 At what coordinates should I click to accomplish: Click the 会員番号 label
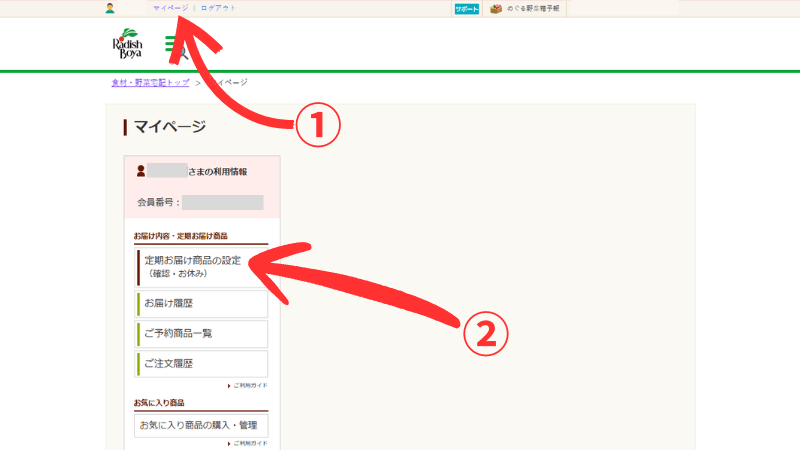pyautogui.click(x=159, y=203)
